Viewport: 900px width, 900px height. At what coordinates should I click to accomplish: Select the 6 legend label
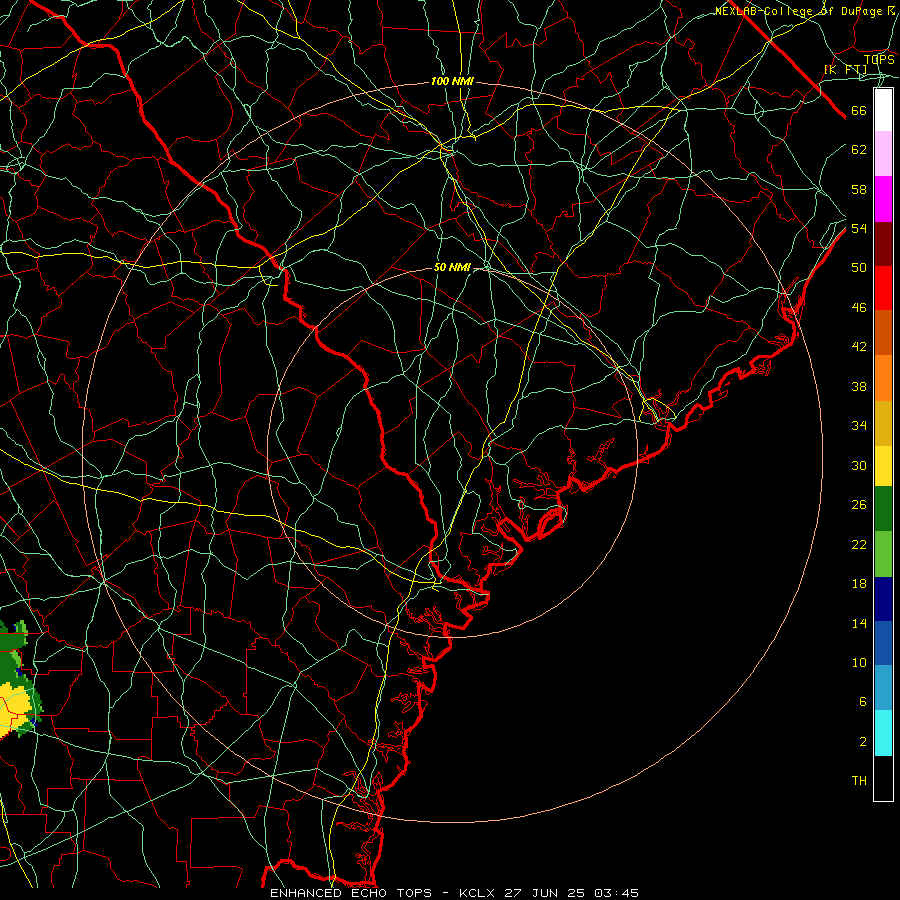(x=862, y=701)
